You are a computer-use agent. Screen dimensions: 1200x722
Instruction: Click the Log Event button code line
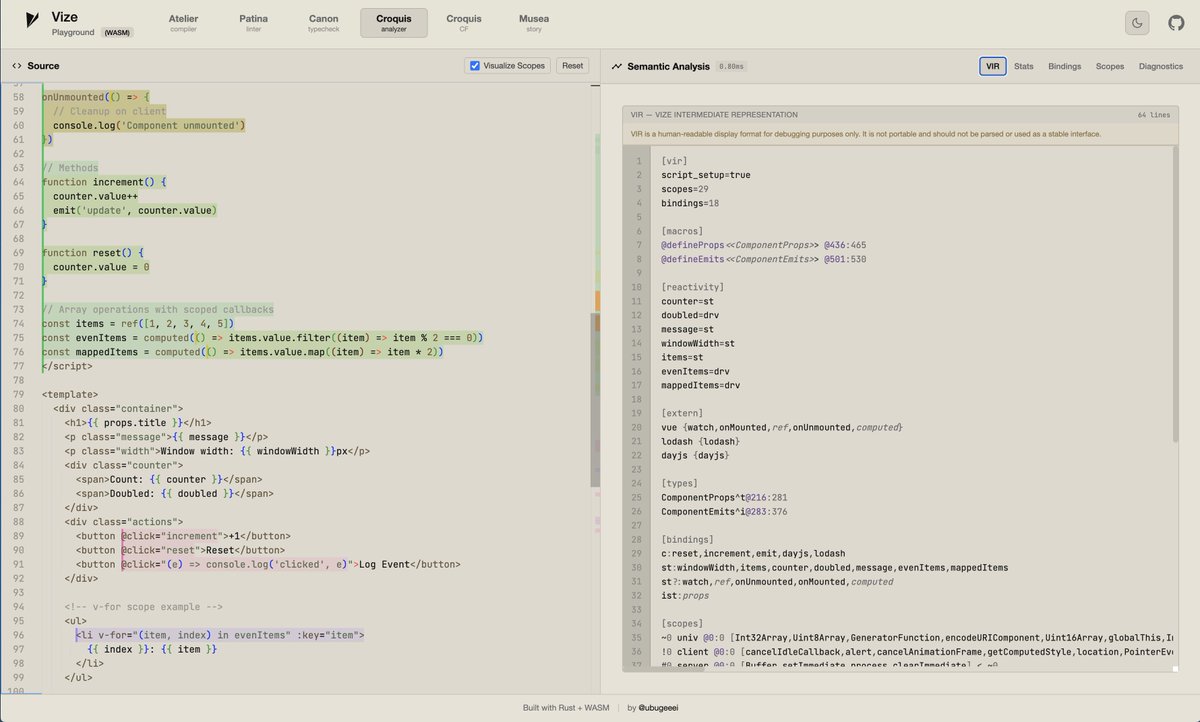(x=268, y=564)
